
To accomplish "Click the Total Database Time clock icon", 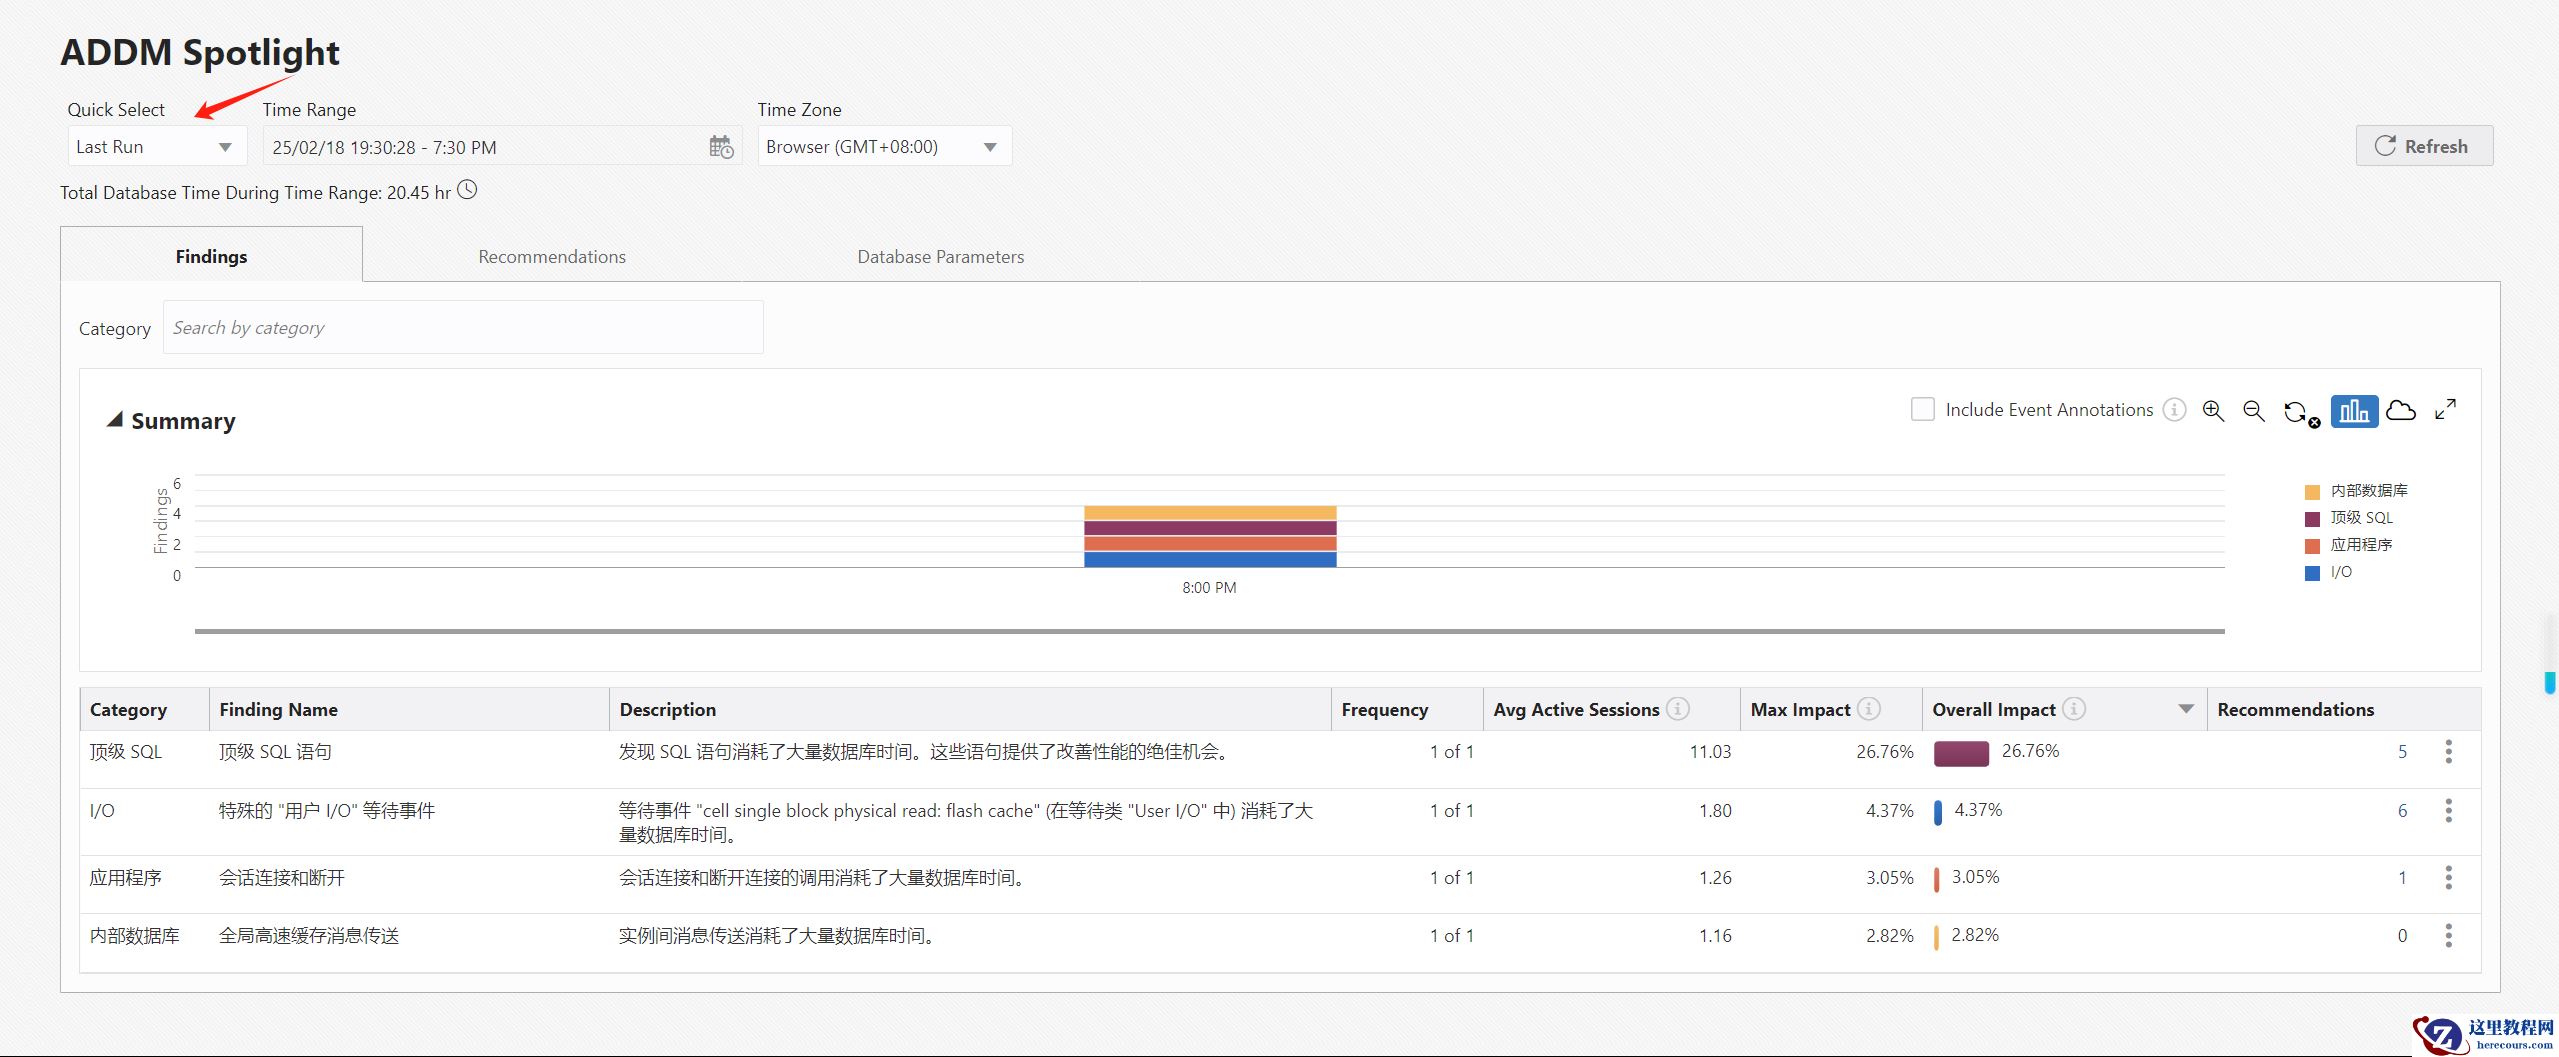I will (x=467, y=190).
